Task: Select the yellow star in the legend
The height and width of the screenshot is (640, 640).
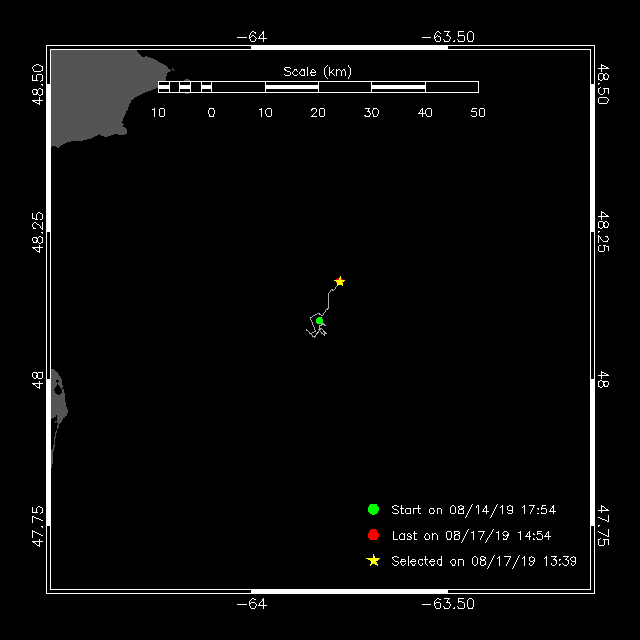Action: 373,561
